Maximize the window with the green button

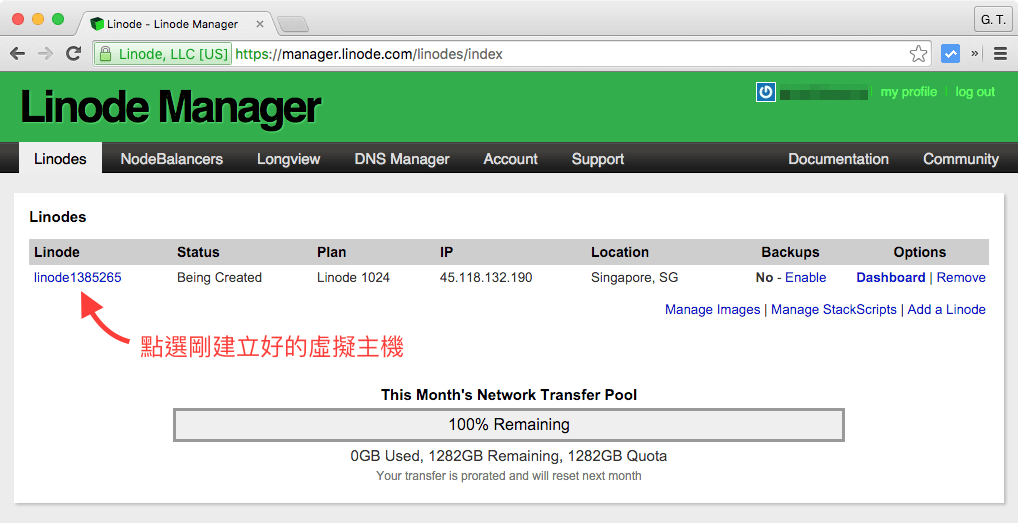click(58, 19)
